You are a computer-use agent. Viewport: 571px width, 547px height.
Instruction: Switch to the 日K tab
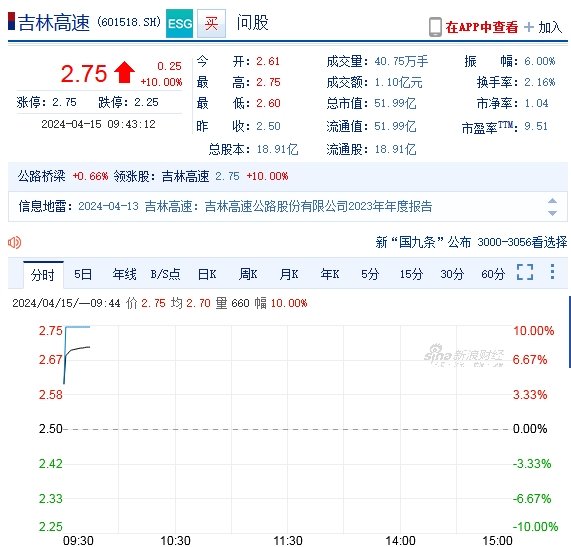point(207,274)
